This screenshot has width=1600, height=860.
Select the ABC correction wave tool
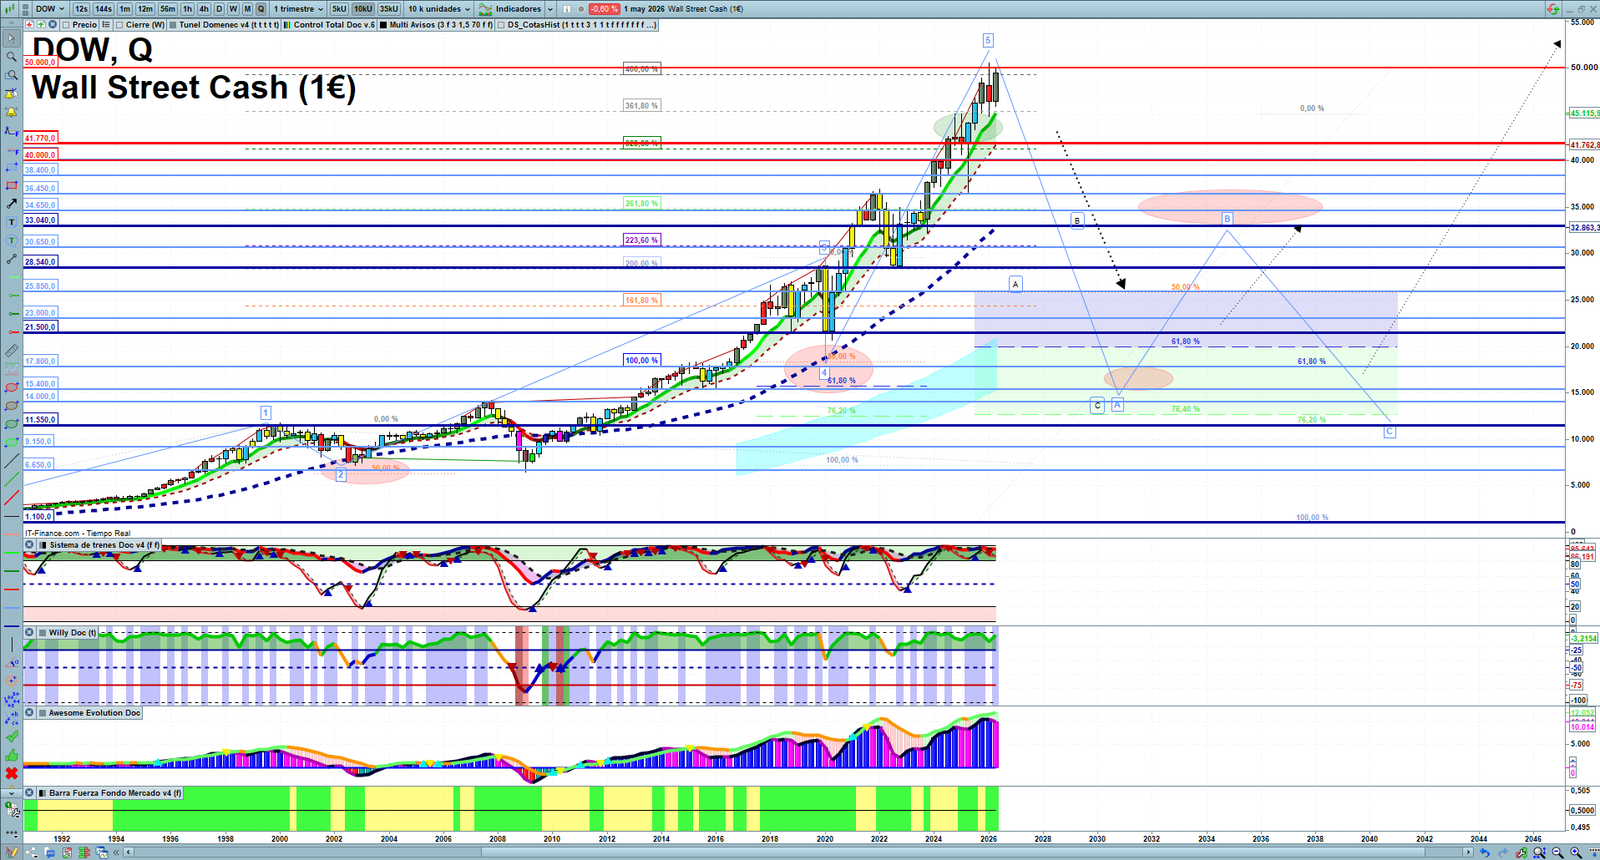coord(12,718)
